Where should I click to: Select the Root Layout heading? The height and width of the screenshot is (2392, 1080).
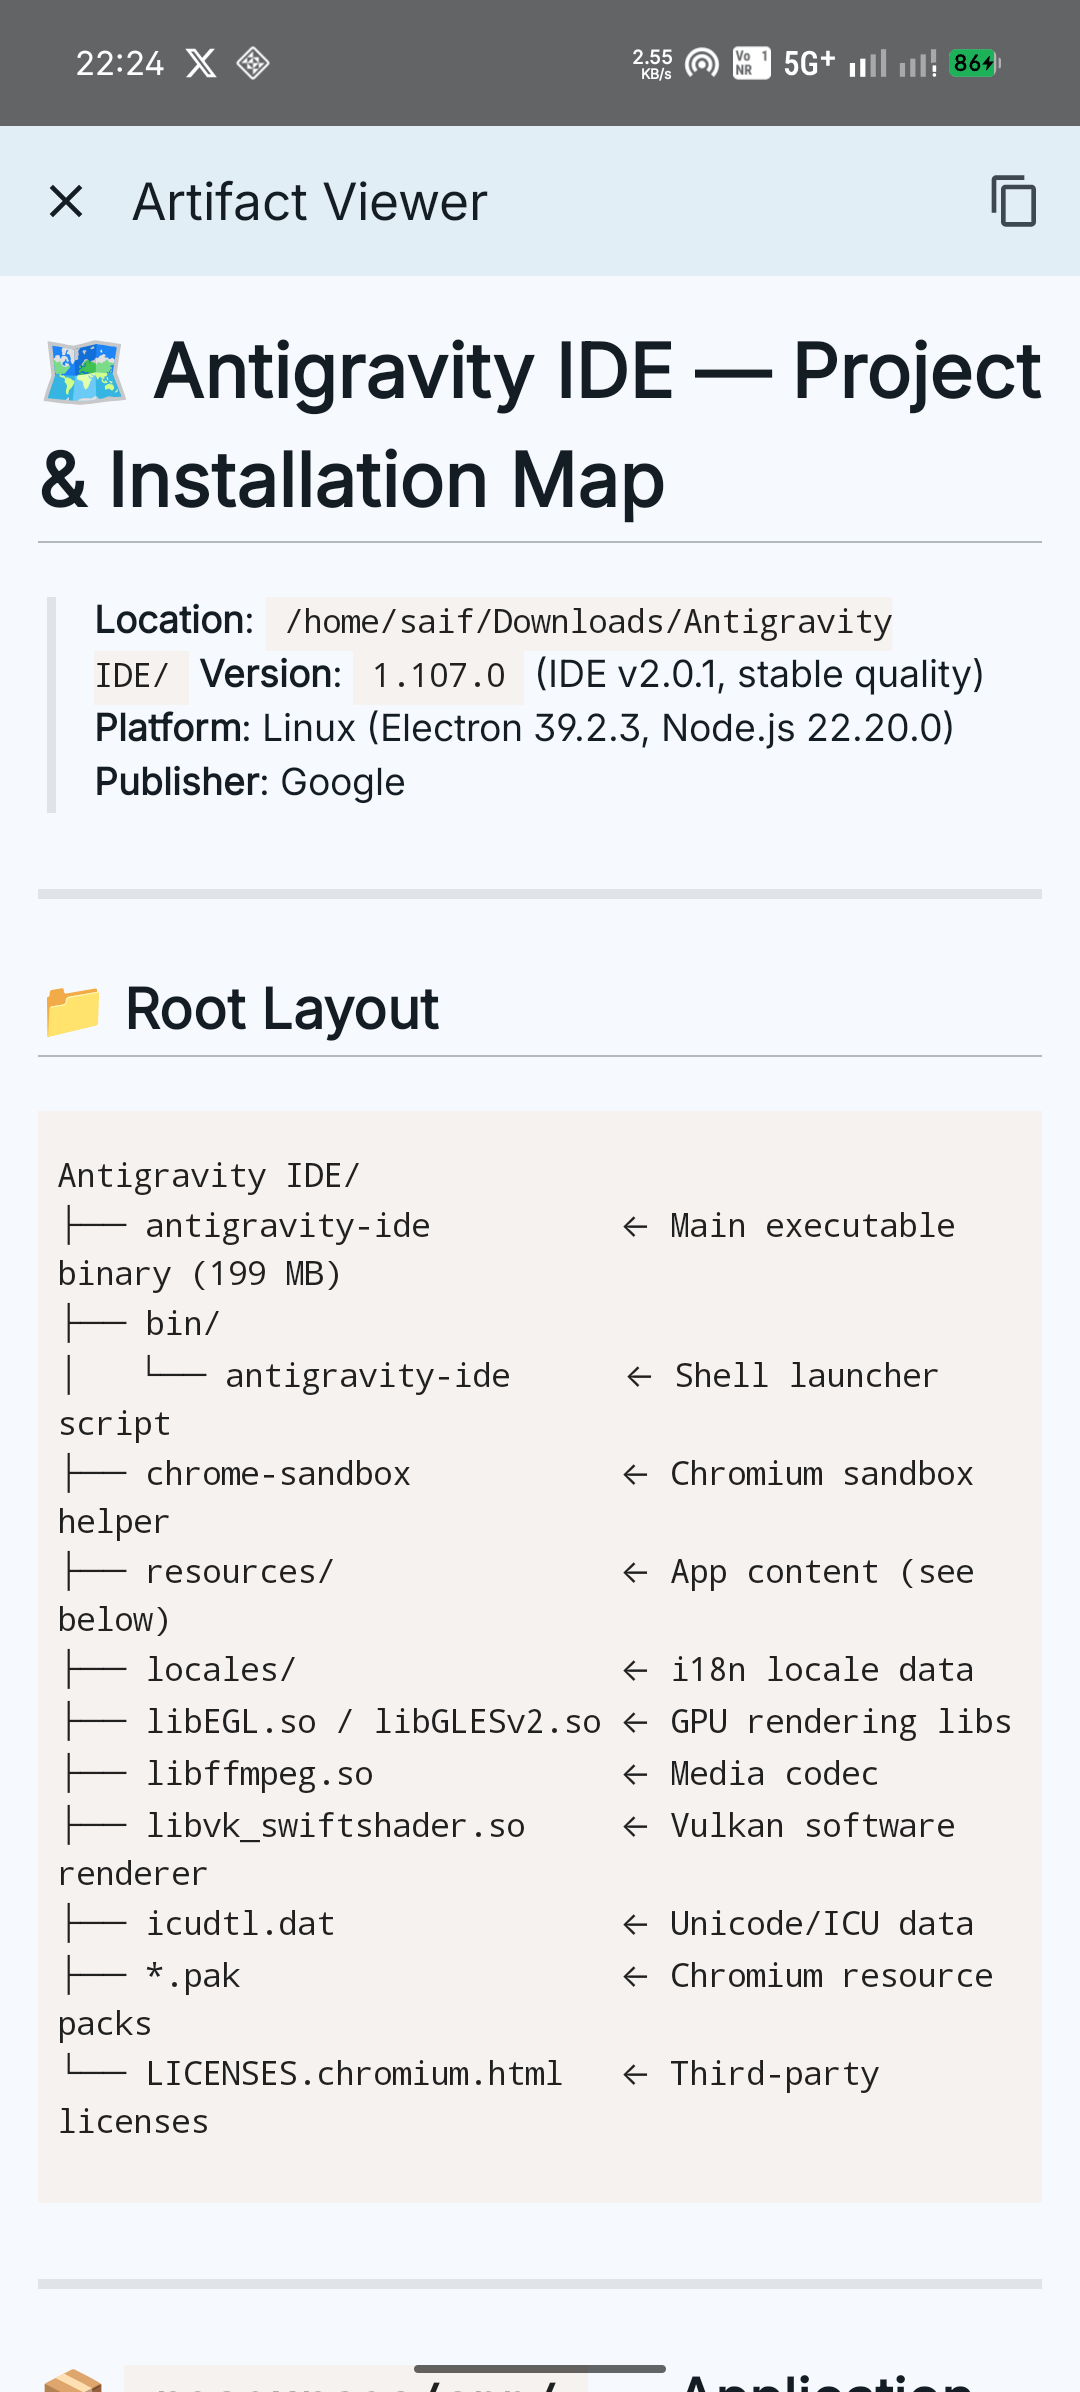click(x=282, y=1009)
